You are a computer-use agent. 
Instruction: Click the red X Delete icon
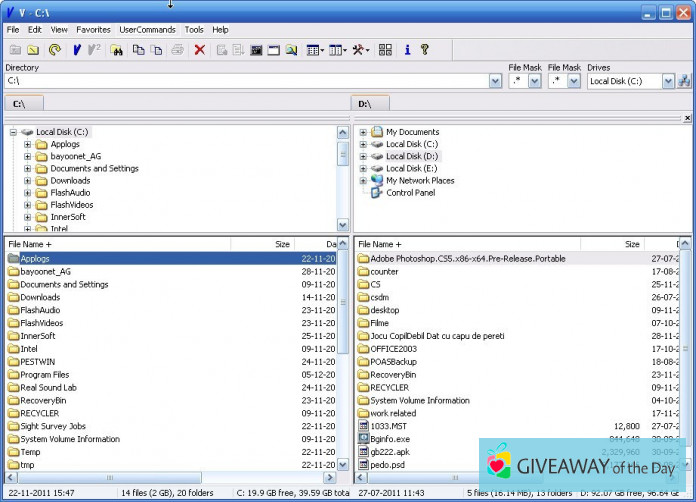tap(200, 49)
